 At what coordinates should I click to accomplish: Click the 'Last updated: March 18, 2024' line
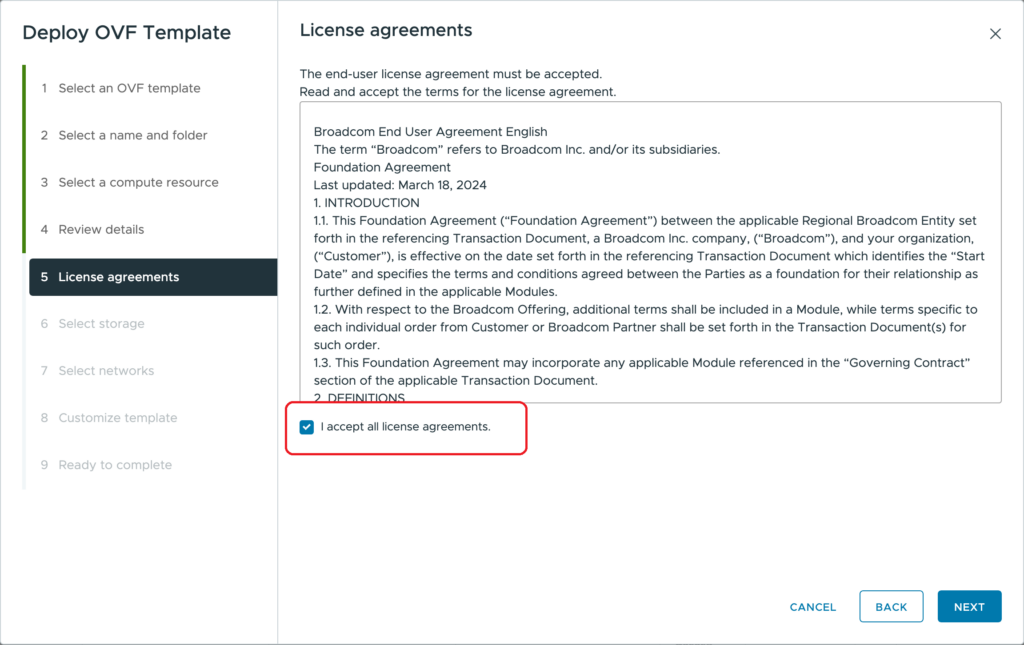point(400,185)
